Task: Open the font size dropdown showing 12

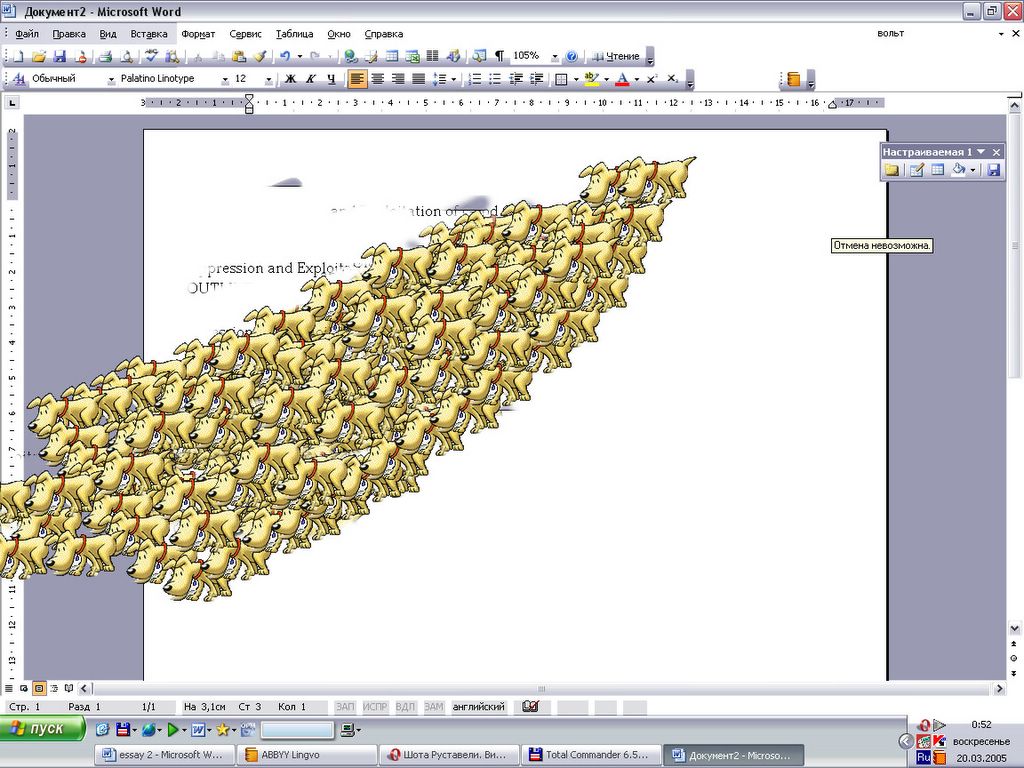Action: [268, 79]
